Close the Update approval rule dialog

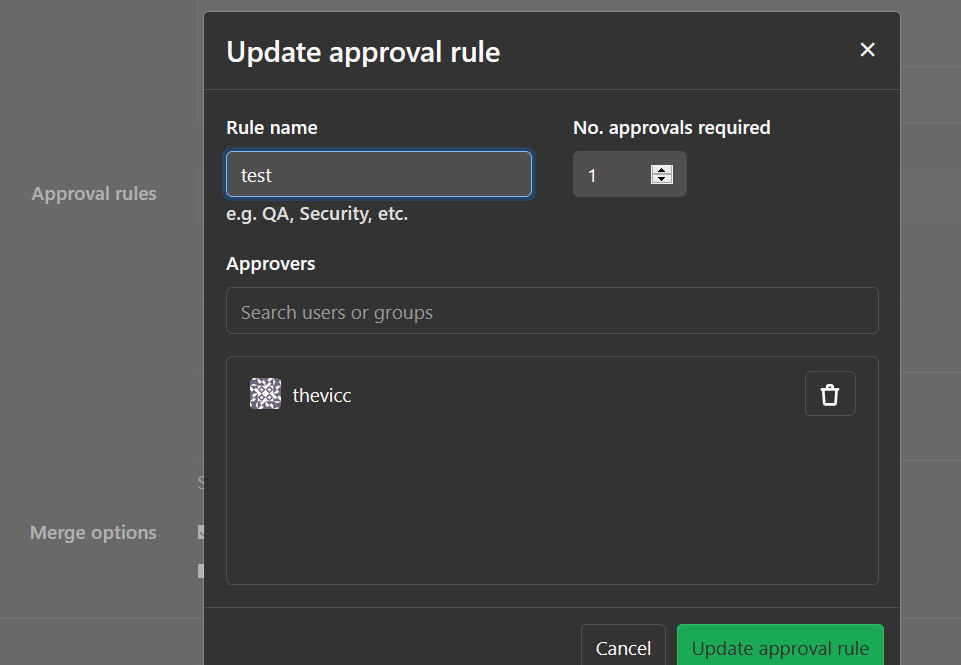(x=867, y=50)
